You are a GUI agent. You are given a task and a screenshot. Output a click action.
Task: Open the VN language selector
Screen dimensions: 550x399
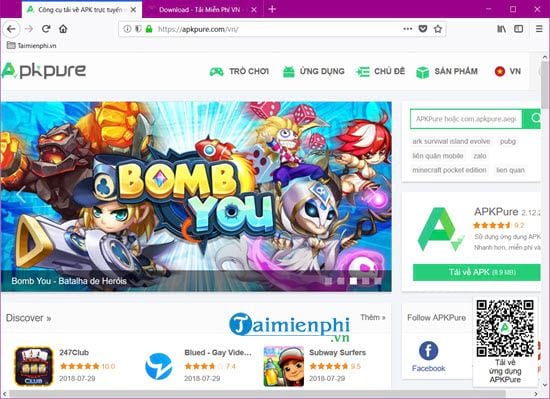point(508,72)
